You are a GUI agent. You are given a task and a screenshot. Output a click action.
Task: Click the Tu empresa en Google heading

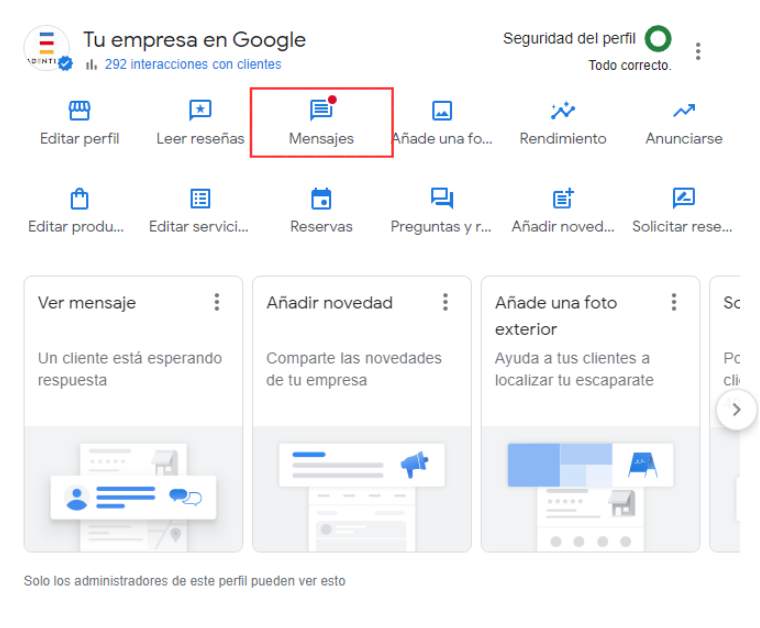194,40
